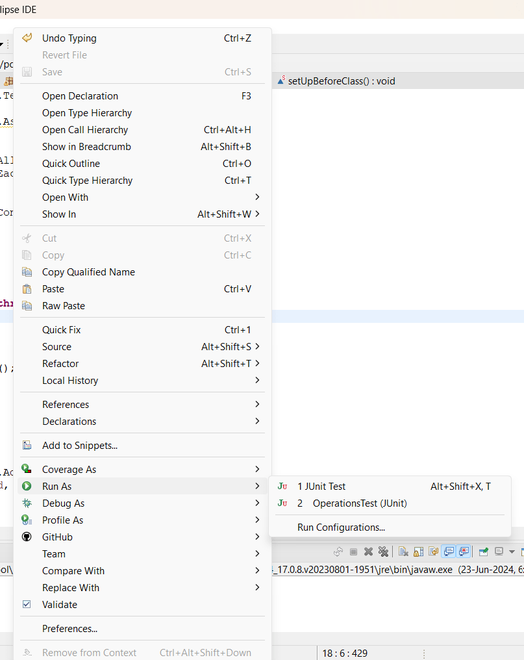524x660 pixels.
Task: Click the GitHub octocat icon in menu
Action: pos(27,537)
